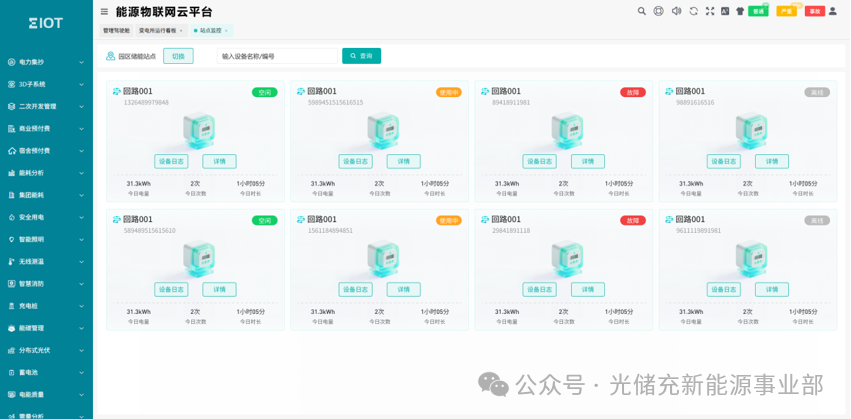The image size is (851, 419).
Task: Open the red 事故 alarm badge
Action: pos(815,11)
